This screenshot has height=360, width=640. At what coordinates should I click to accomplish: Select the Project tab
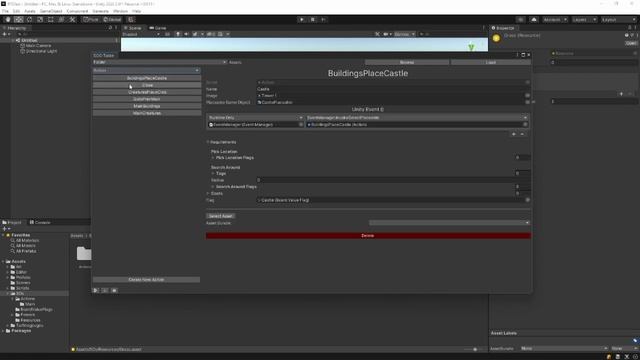coord(12,222)
